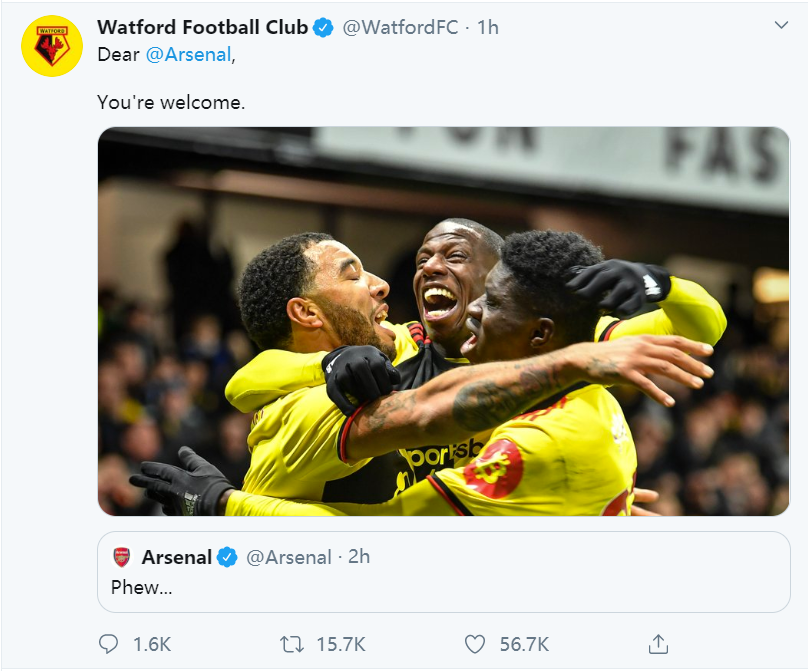The height and width of the screenshot is (671, 808).
Task: Click the Arsenal name in quoted tweet
Action: coord(176,557)
